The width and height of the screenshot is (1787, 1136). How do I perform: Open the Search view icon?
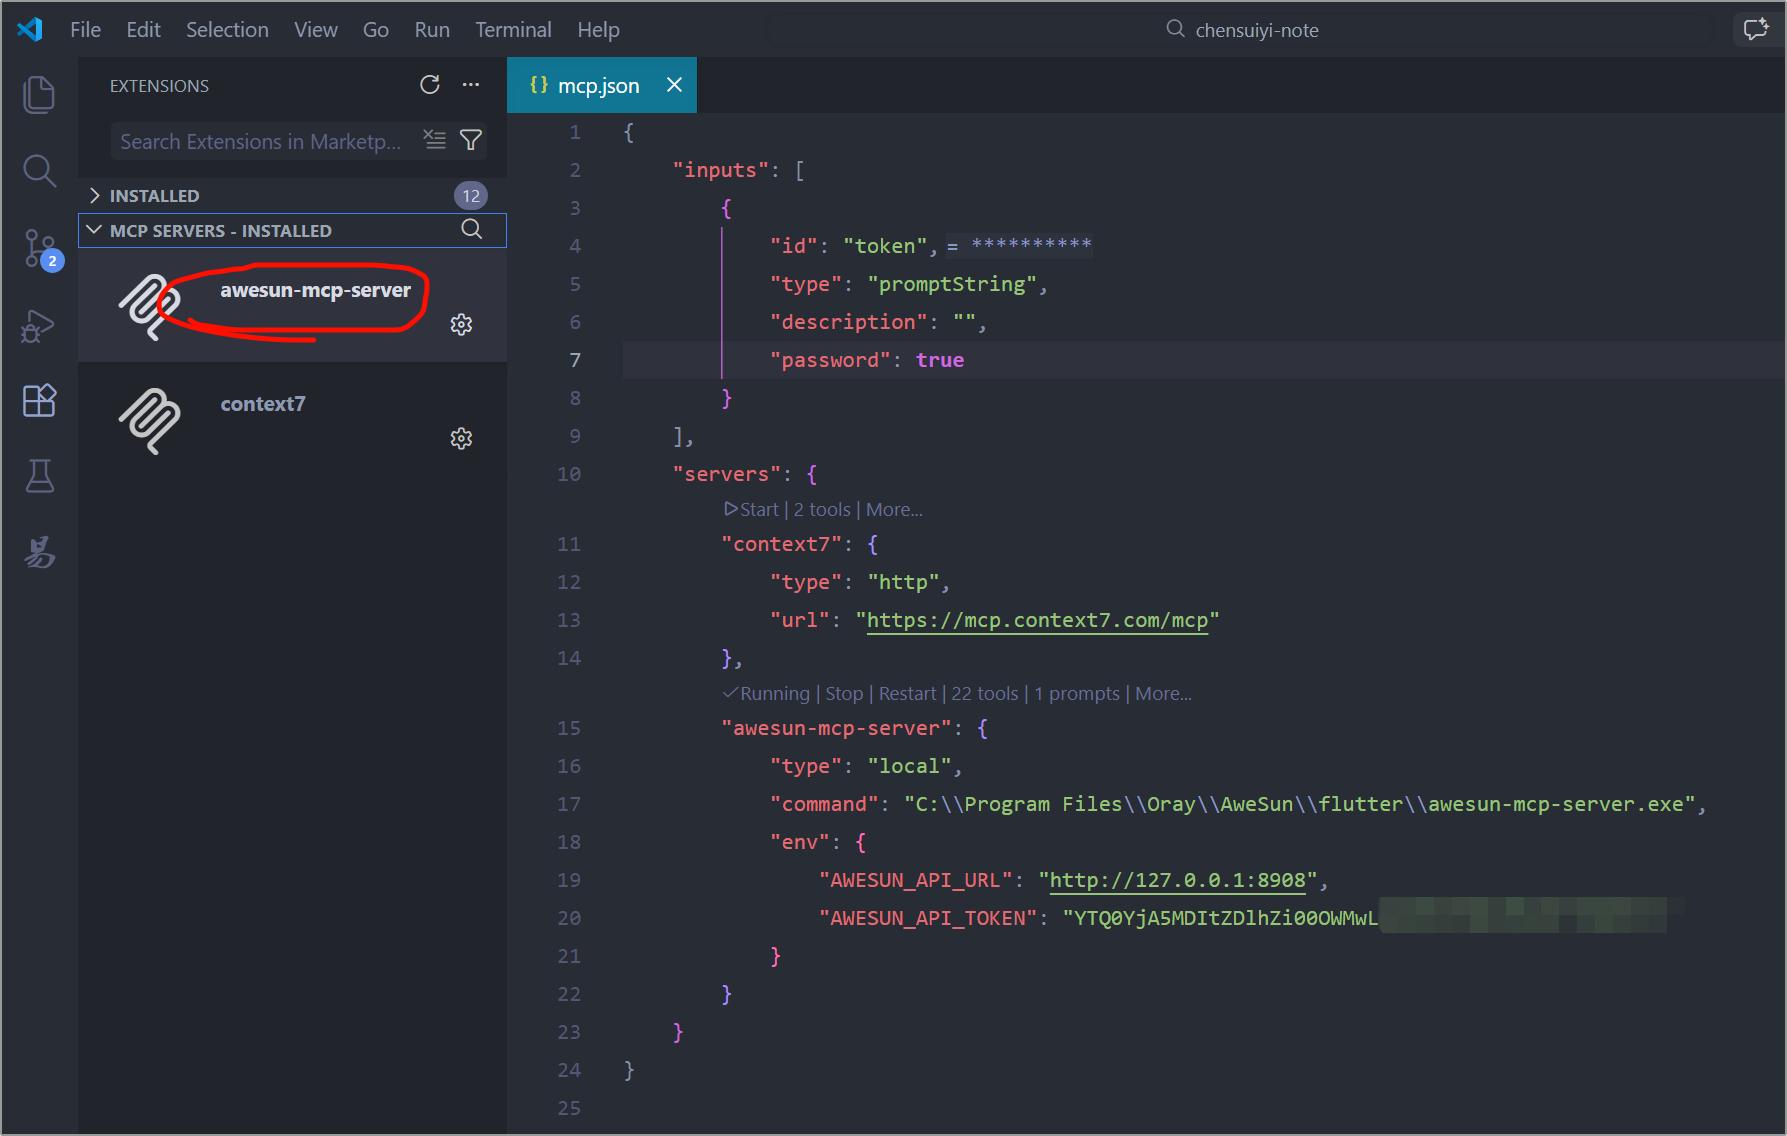pyautogui.click(x=39, y=171)
